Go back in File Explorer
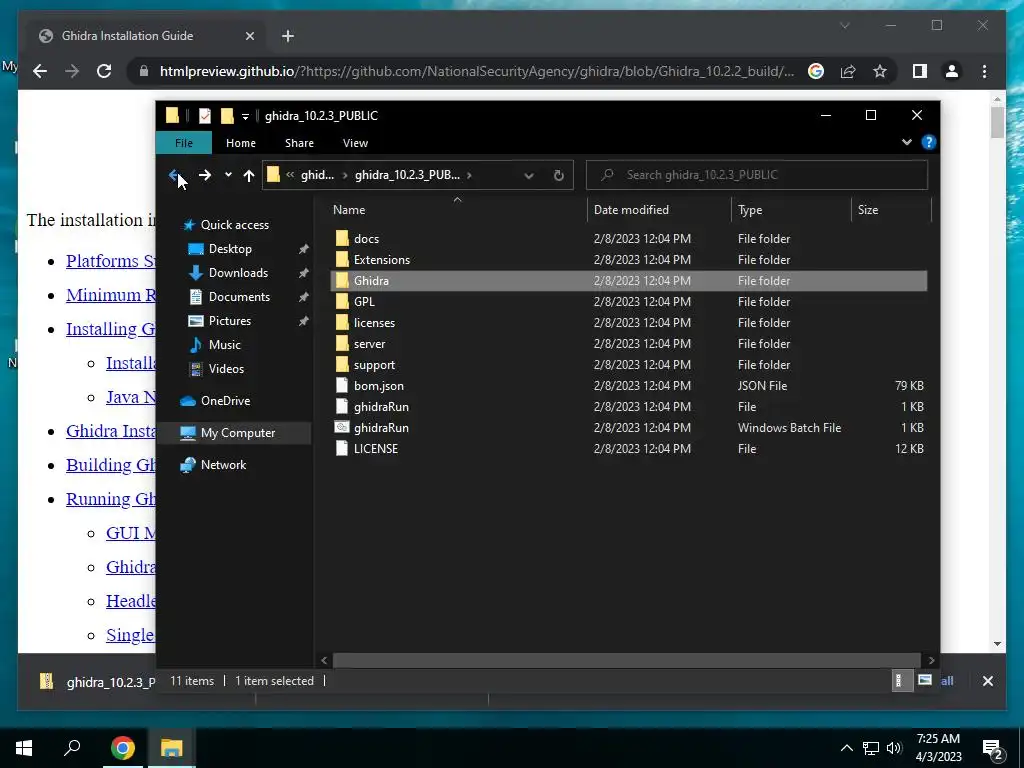Viewport: 1024px width, 768px height. click(x=174, y=175)
